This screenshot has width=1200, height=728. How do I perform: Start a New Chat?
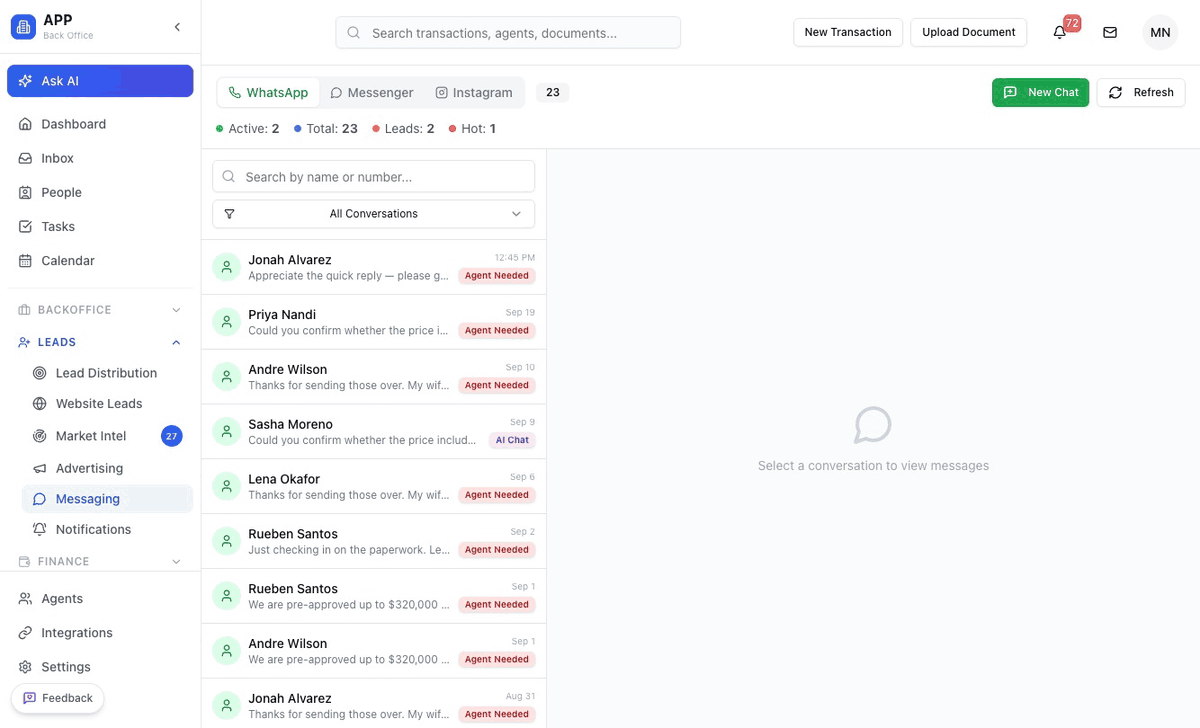point(1040,92)
